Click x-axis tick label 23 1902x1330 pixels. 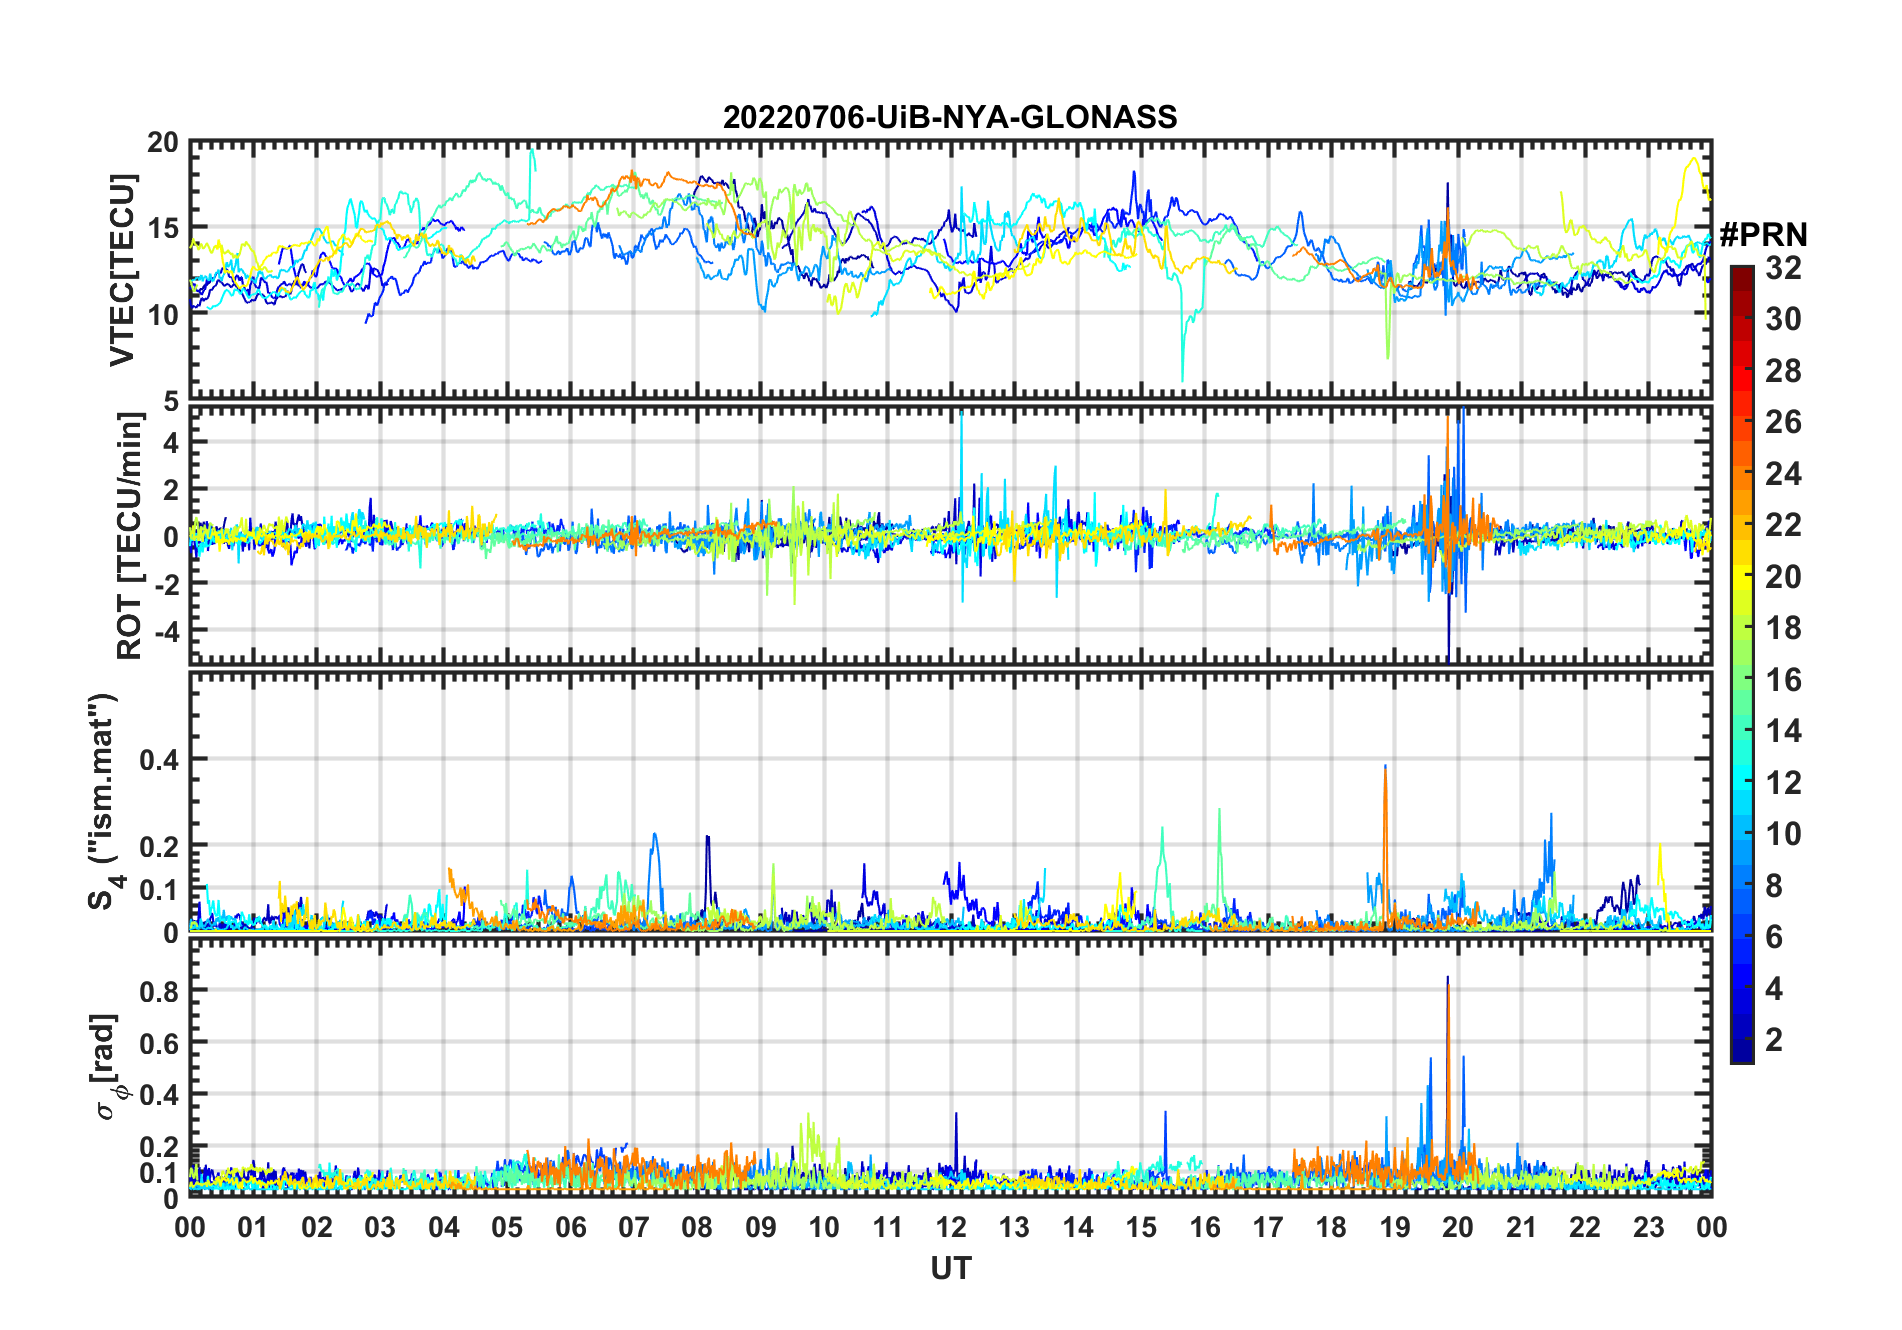(x=1648, y=1227)
